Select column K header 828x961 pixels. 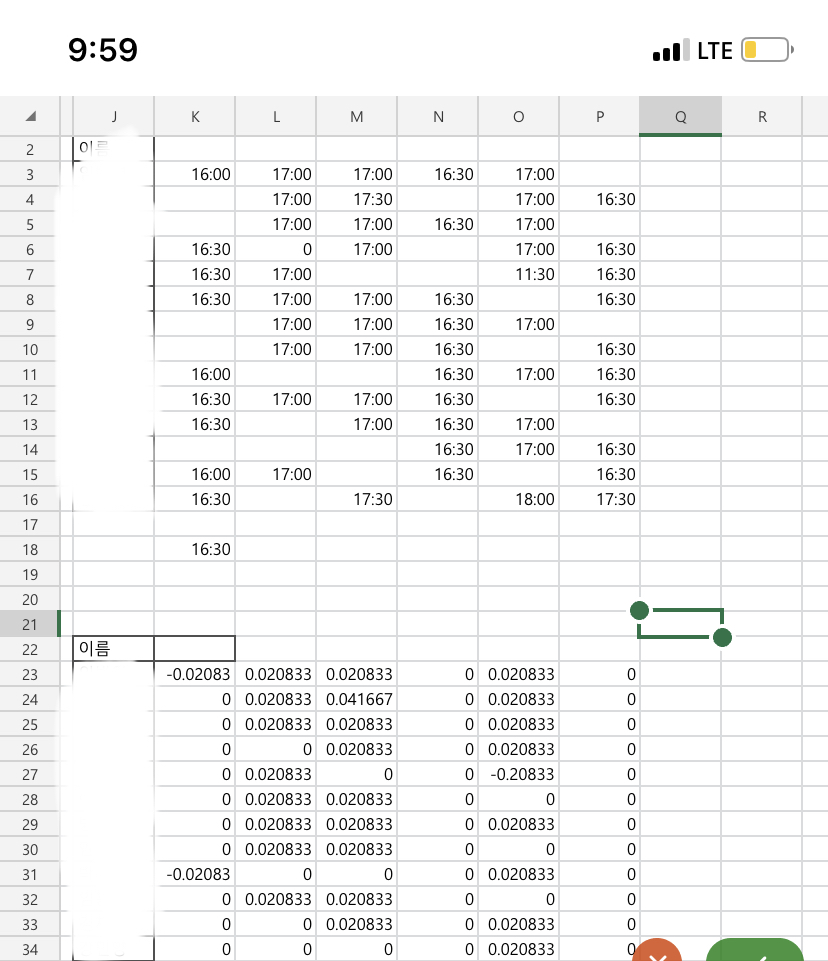(195, 116)
